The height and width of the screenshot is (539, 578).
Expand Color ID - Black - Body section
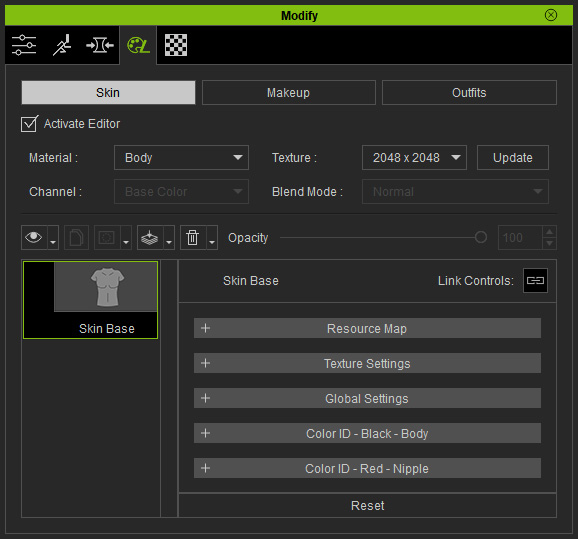click(x=367, y=433)
